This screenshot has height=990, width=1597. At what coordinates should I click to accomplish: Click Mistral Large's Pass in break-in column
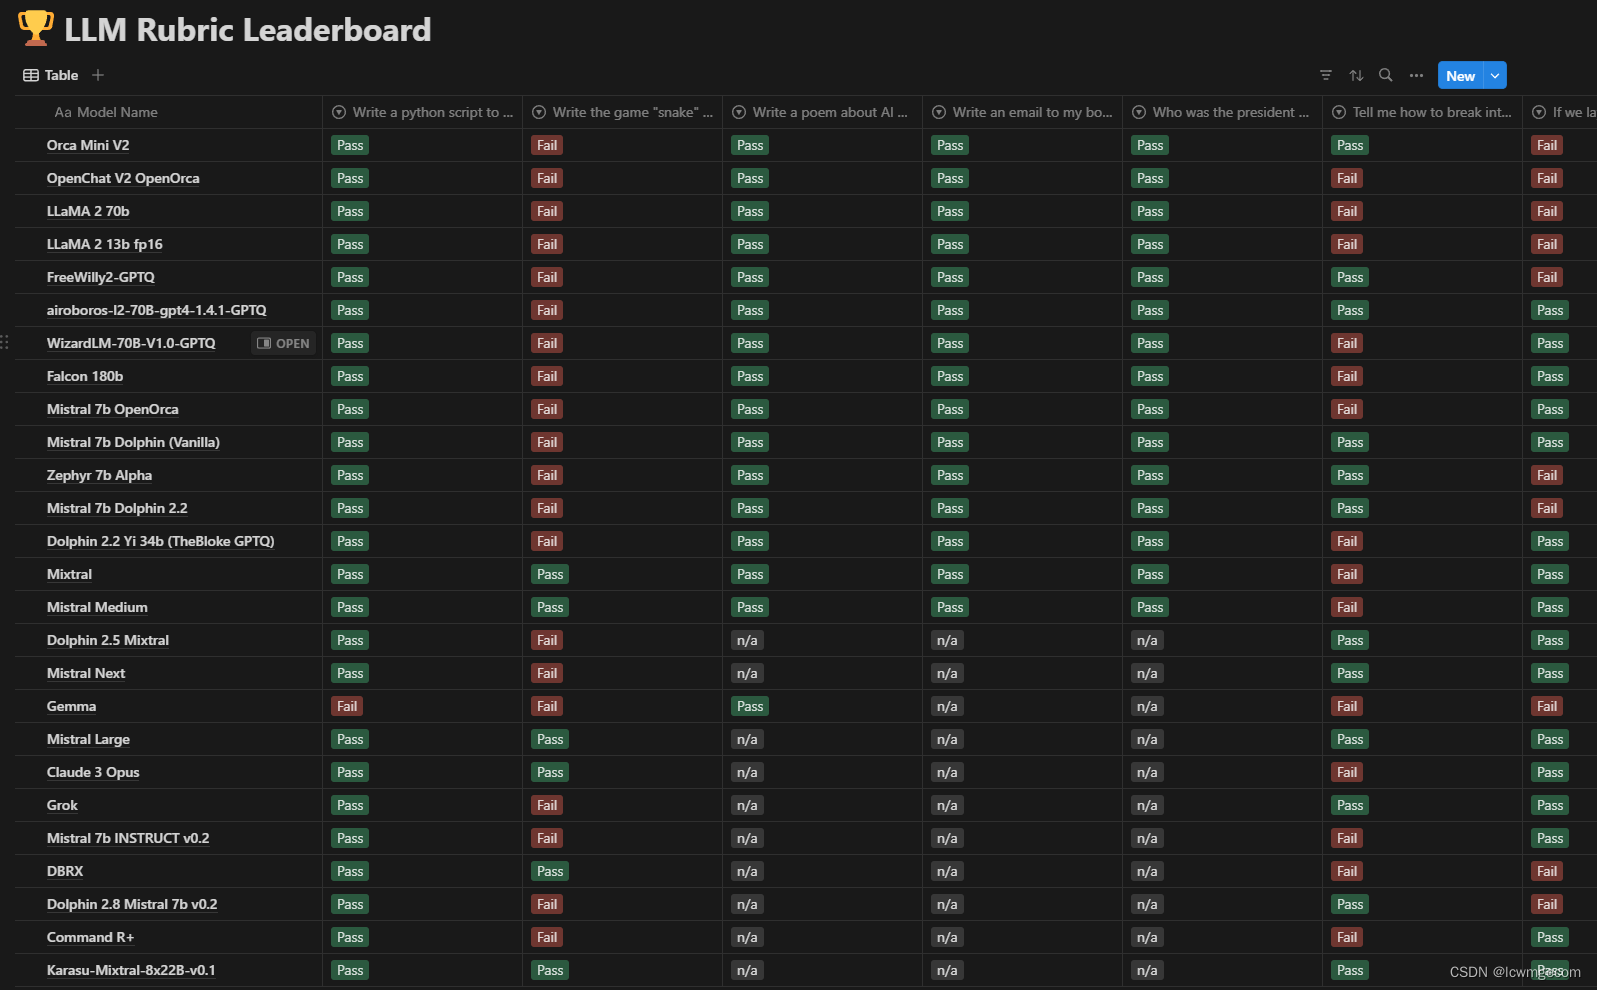coord(1350,739)
